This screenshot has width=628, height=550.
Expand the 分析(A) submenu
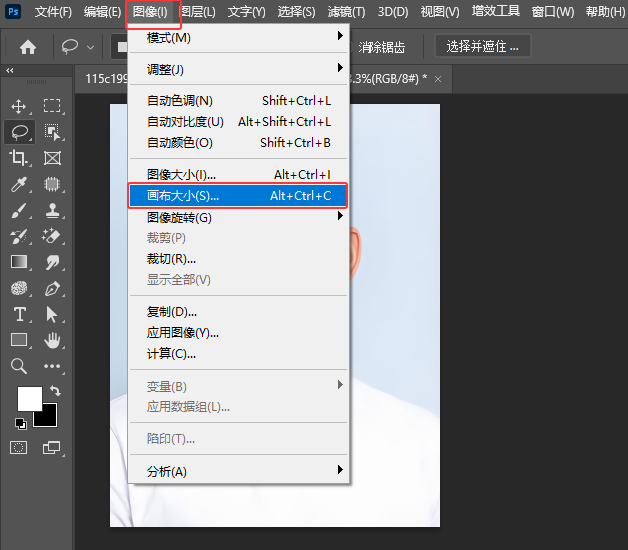tap(239, 471)
